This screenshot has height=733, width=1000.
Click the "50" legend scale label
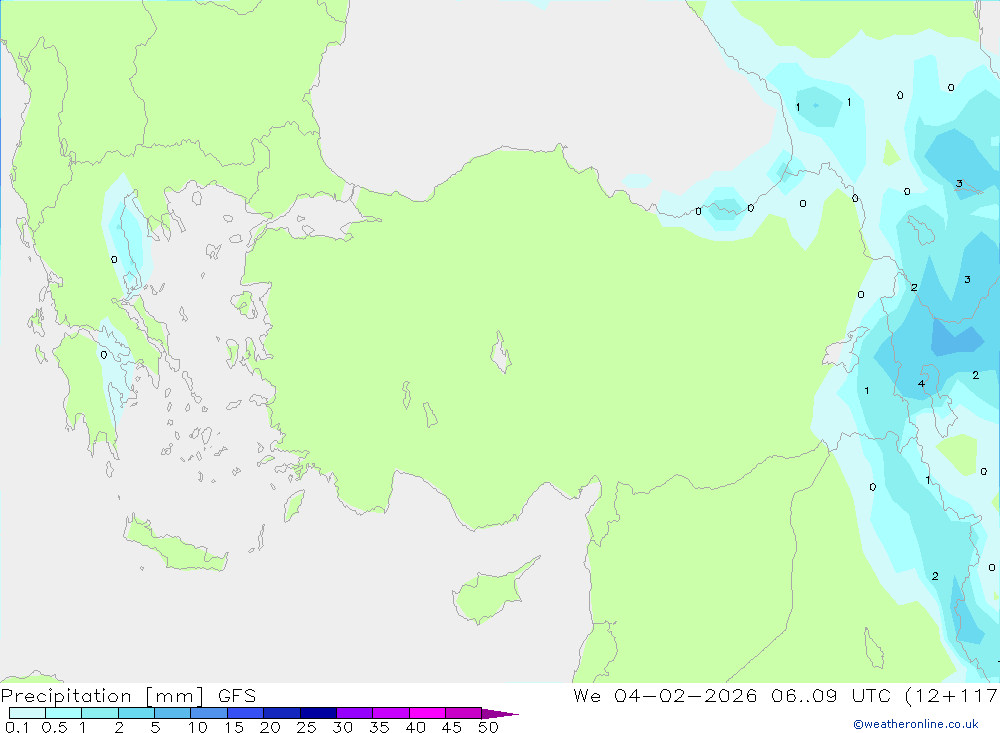(x=488, y=727)
